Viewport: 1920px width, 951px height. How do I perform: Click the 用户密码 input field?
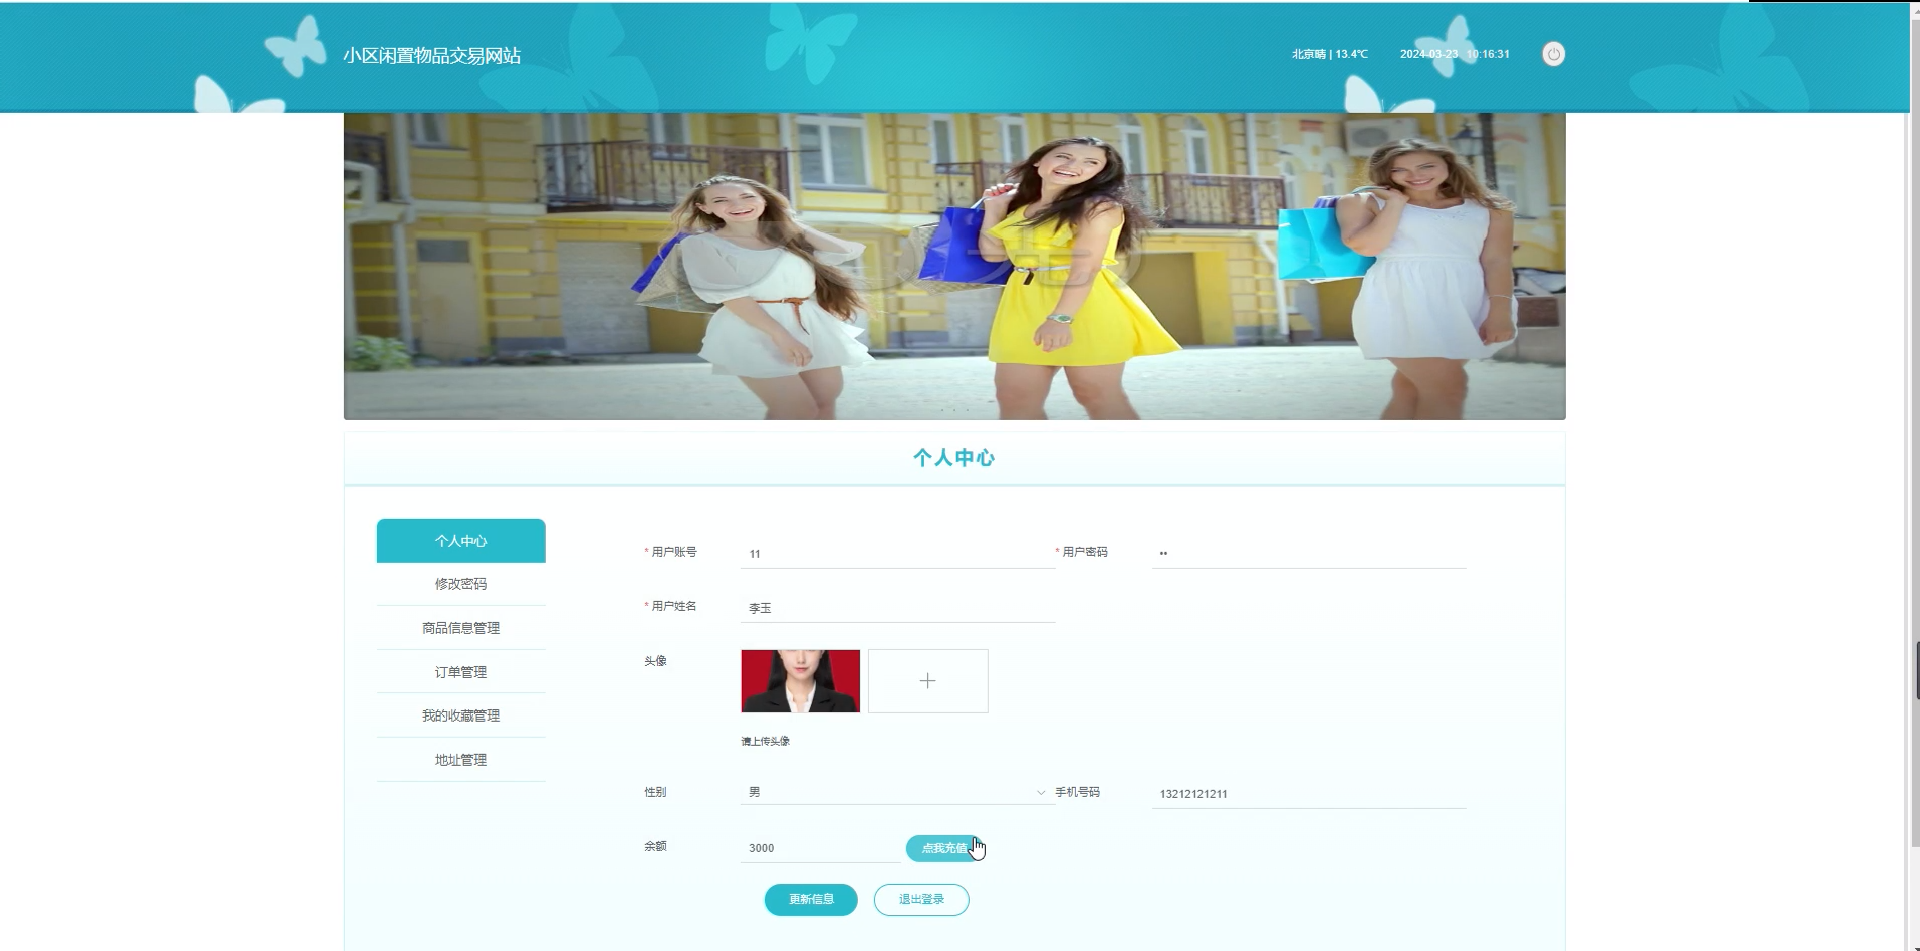[1309, 553]
